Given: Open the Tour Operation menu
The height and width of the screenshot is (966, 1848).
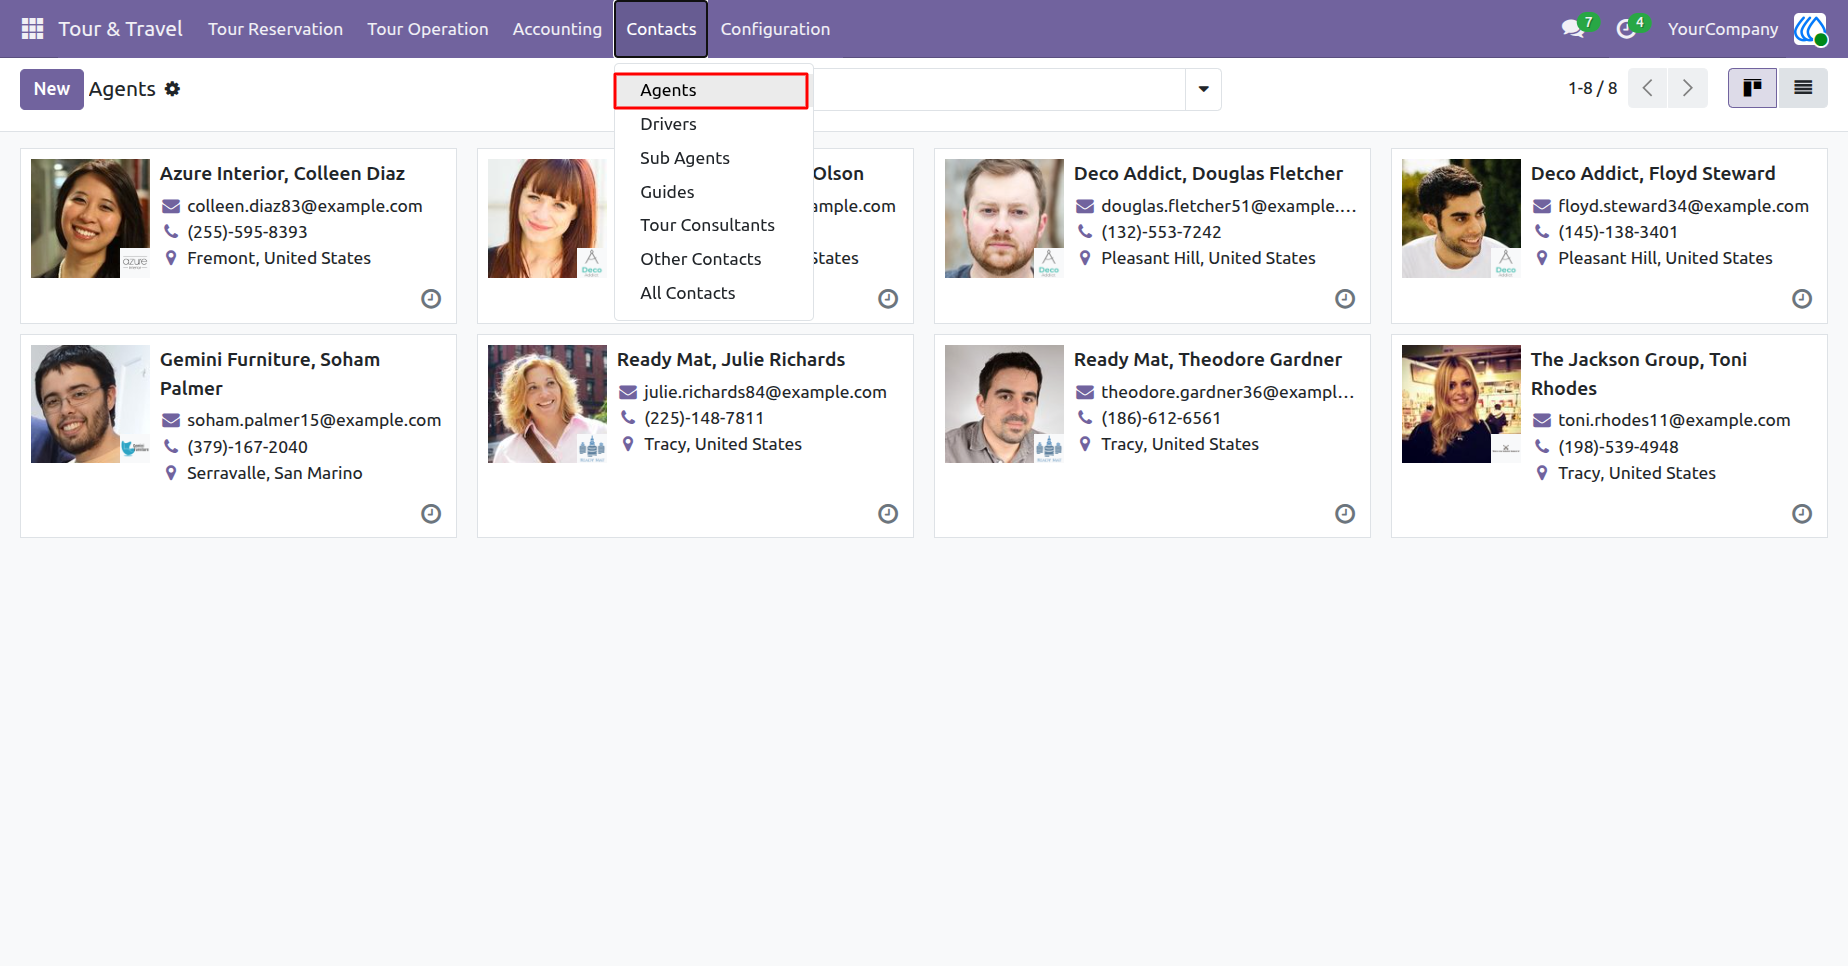Looking at the screenshot, I should (x=428, y=29).
